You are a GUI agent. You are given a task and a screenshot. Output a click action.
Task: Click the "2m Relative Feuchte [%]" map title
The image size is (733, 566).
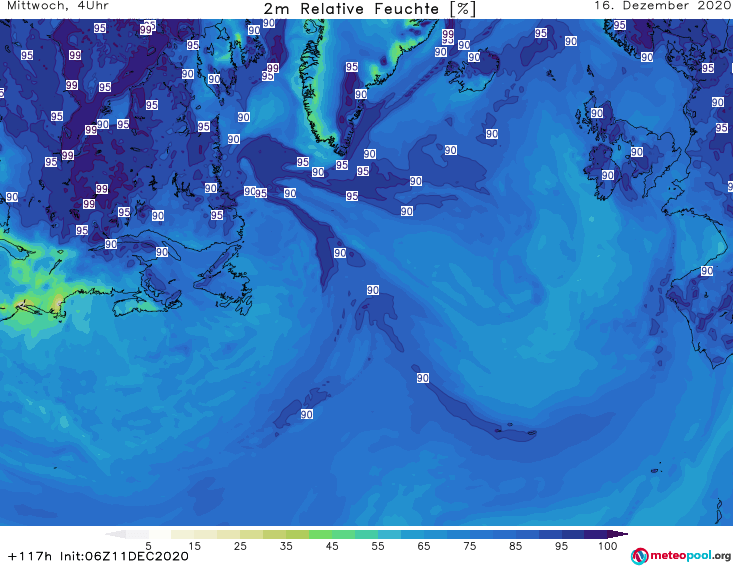(369, 9)
